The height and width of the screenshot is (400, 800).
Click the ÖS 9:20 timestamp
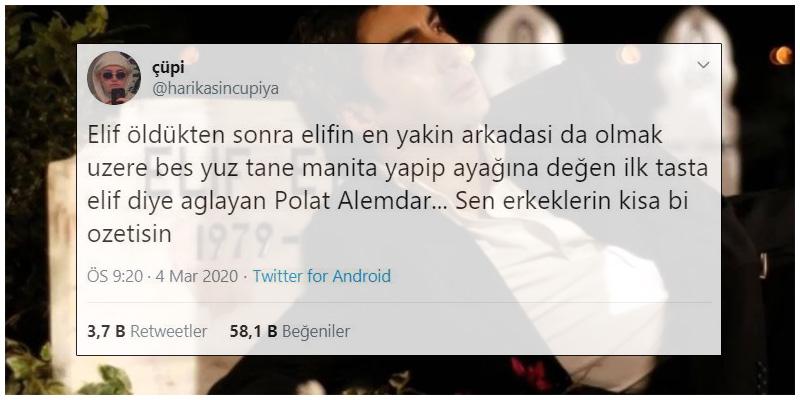115,277
